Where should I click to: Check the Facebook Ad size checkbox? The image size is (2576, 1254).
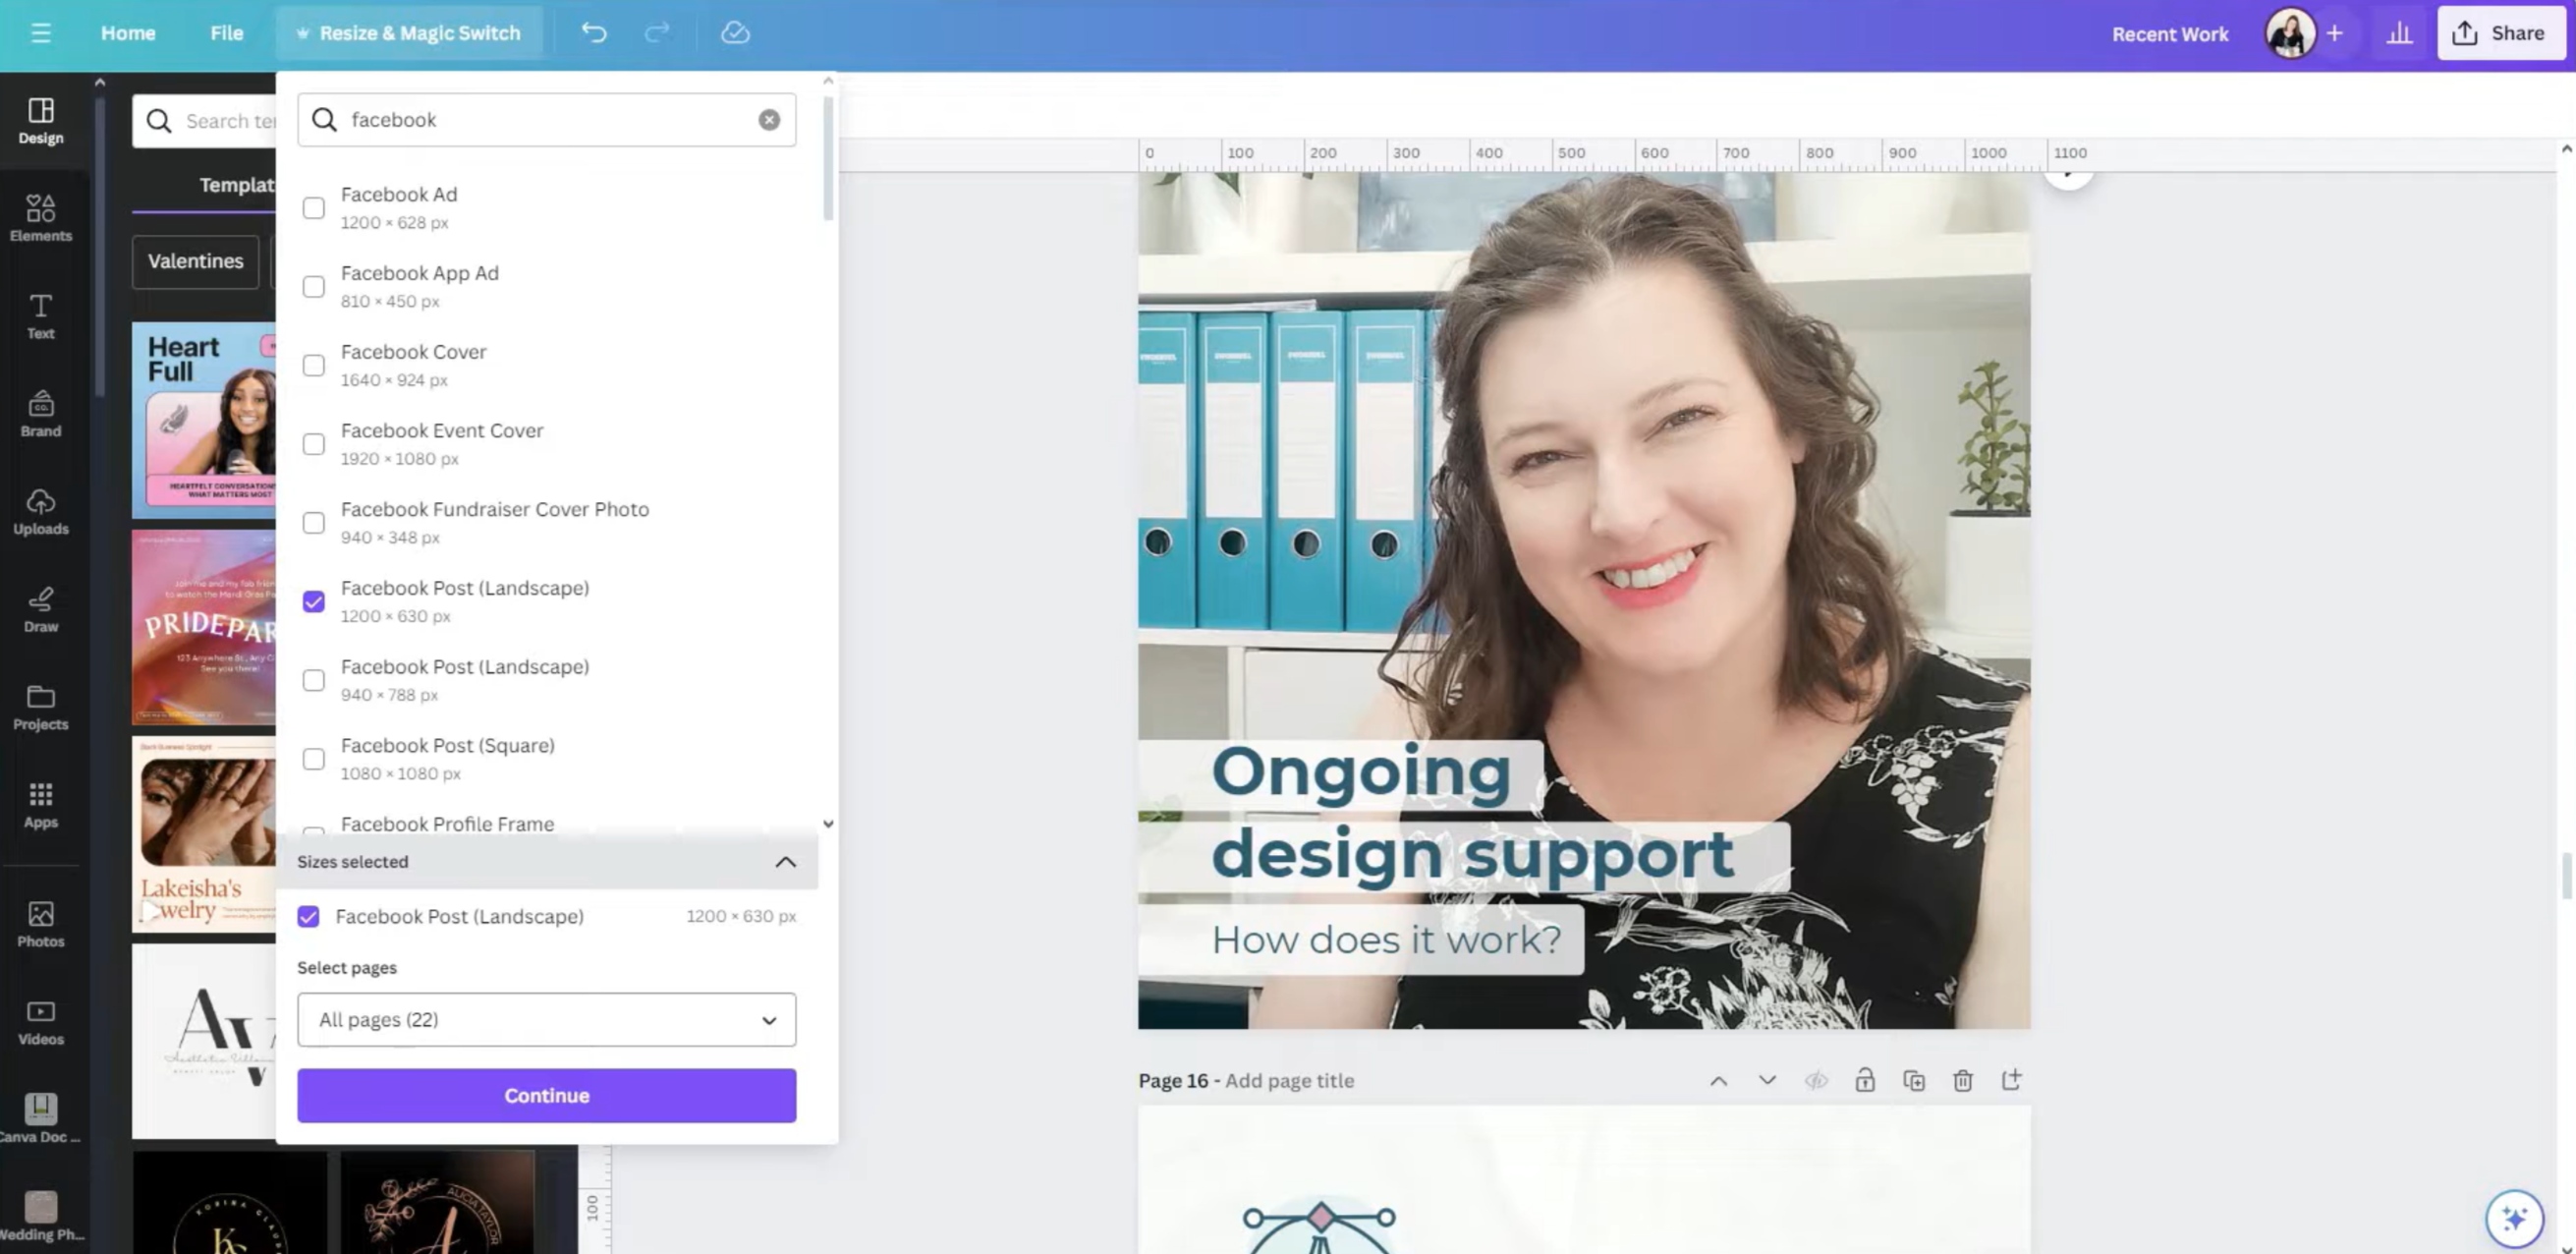(313, 207)
